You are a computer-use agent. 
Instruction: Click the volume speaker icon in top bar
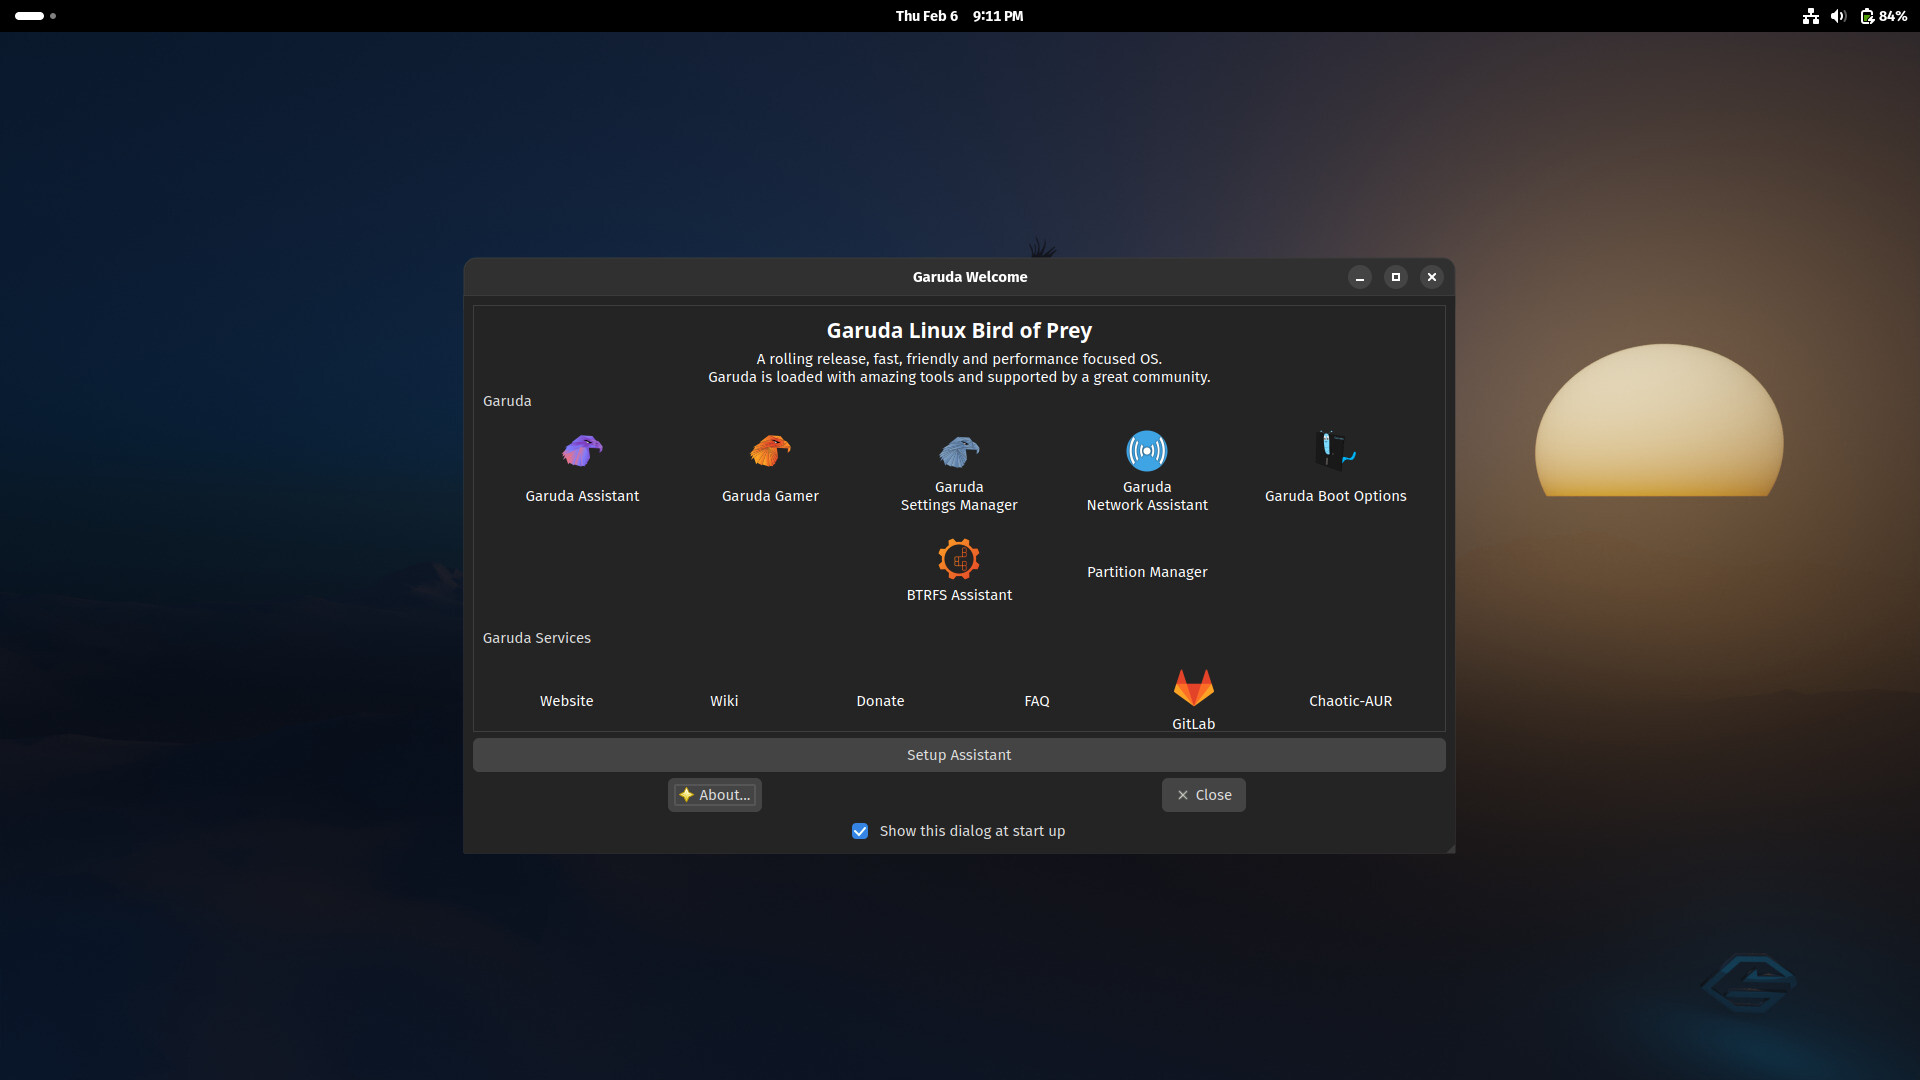[x=1838, y=16]
